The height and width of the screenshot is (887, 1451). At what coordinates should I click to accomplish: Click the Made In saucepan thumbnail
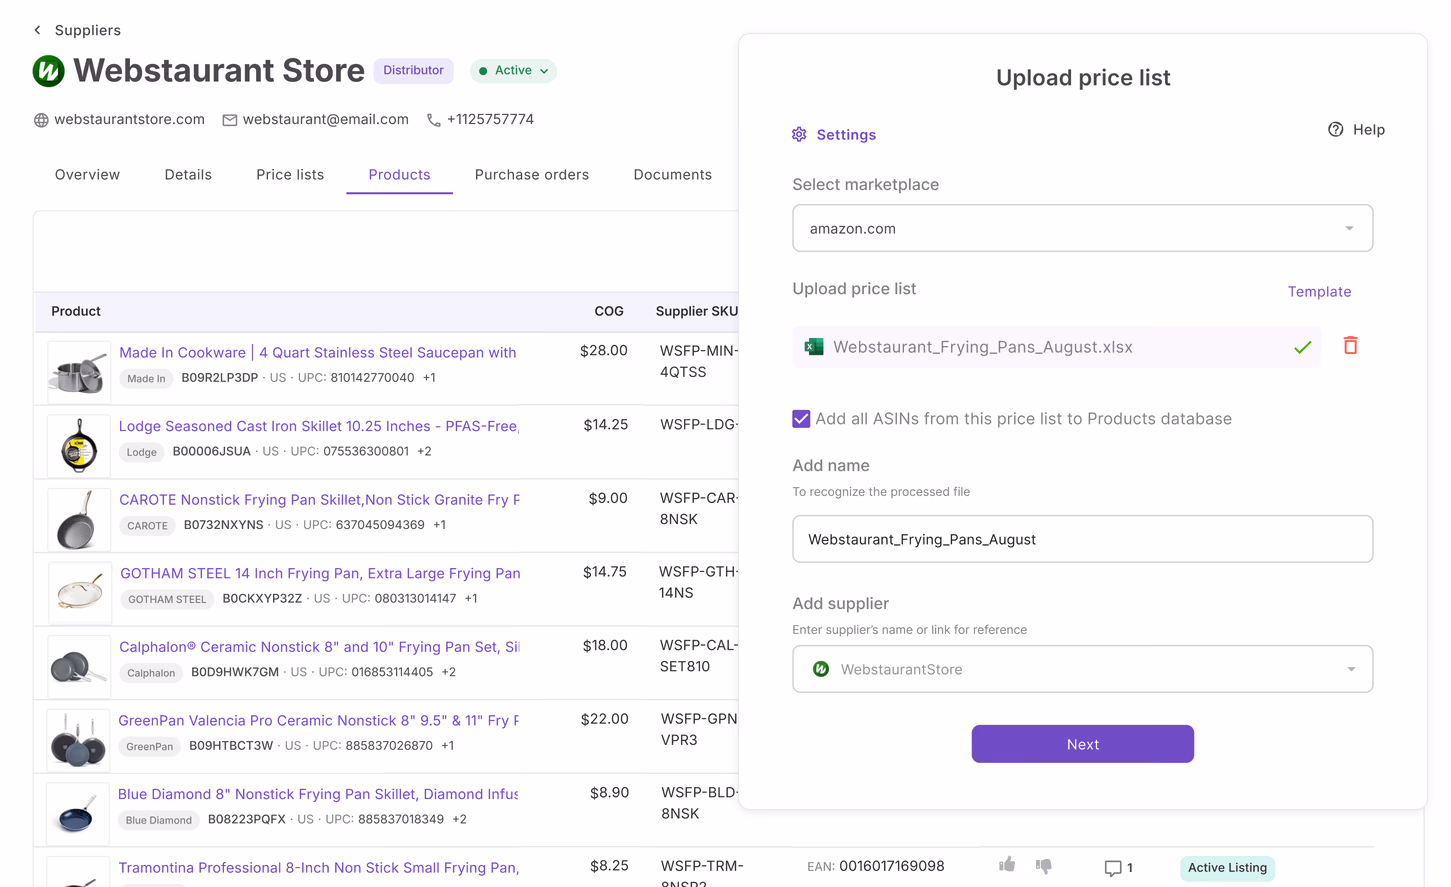point(79,370)
